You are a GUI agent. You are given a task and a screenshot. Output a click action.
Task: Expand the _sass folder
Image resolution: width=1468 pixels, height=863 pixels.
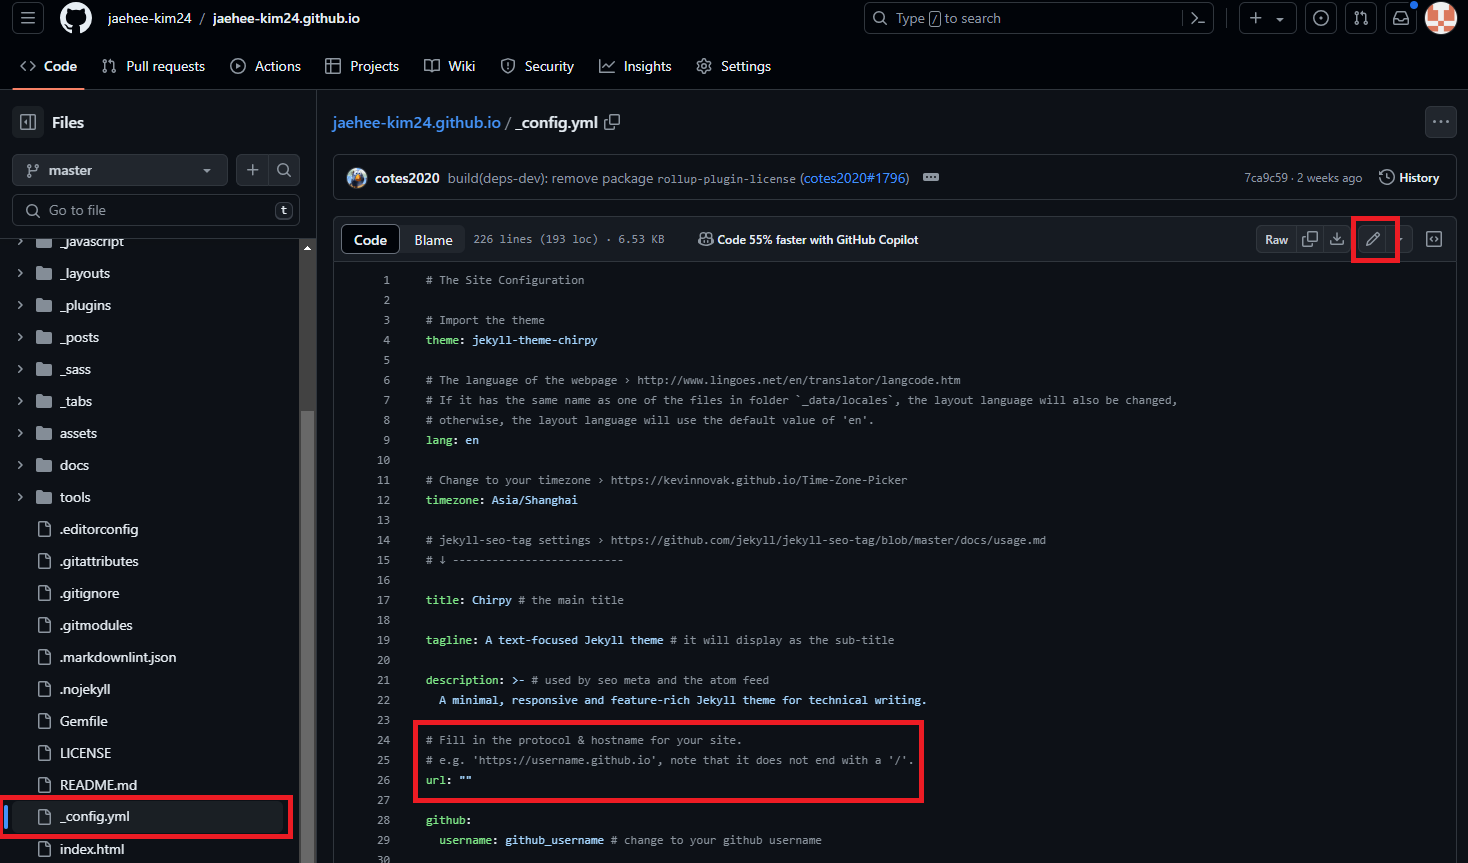pyautogui.click(x=20, y=369)
